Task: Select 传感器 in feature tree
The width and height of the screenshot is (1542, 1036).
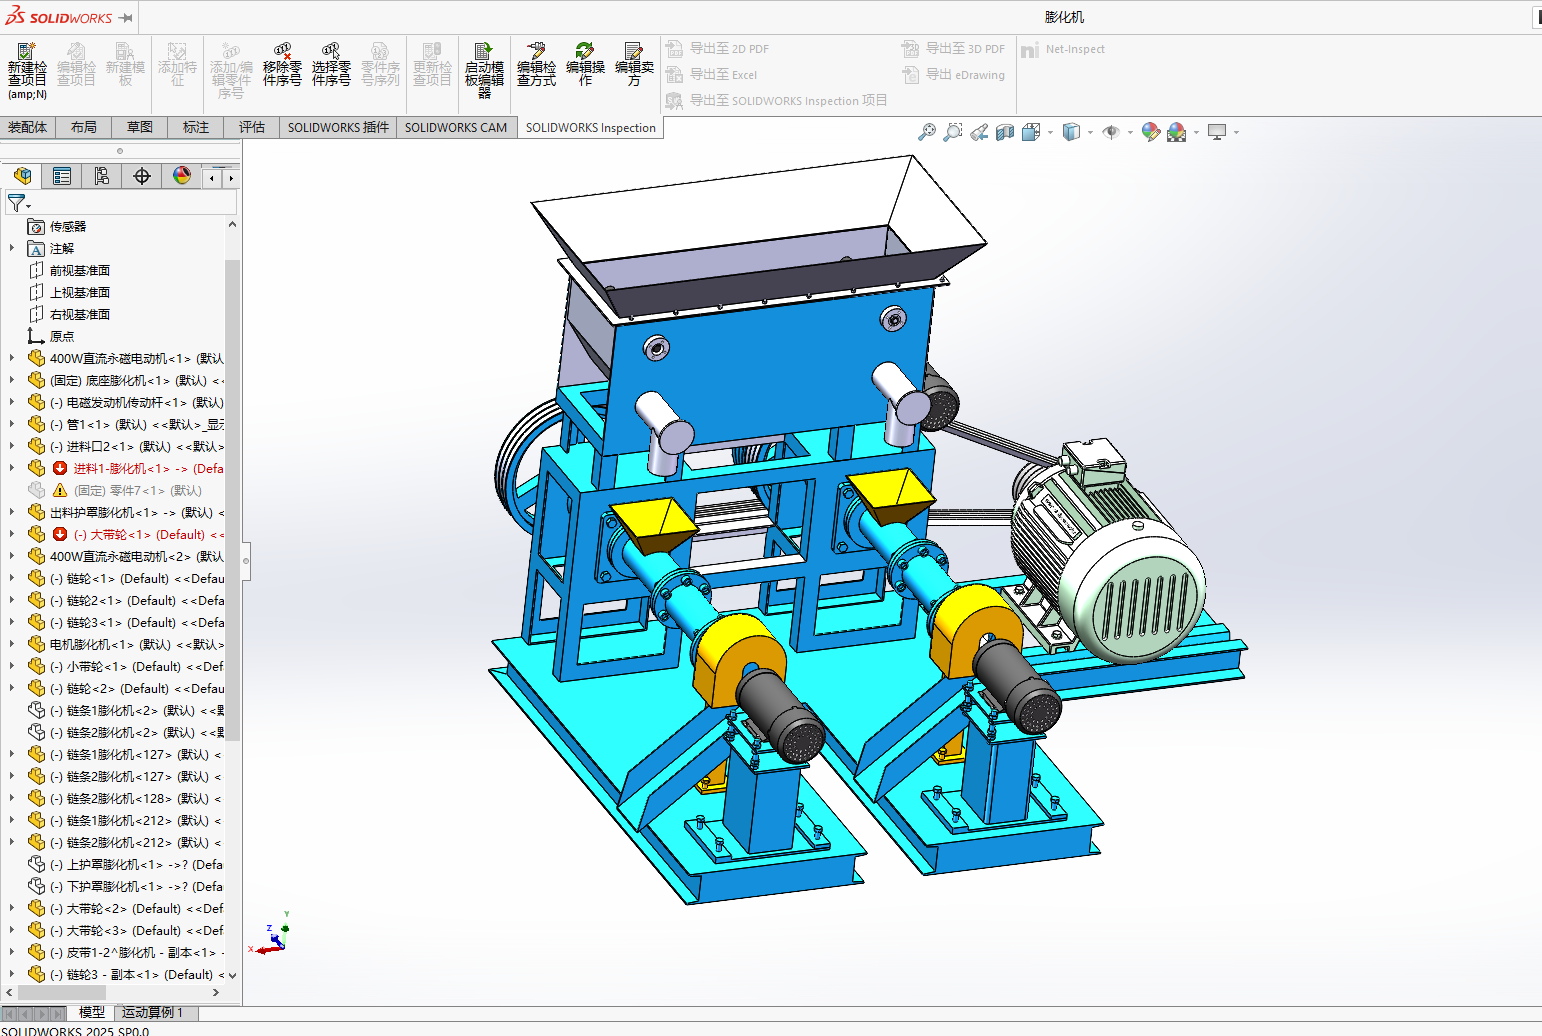Action: (x=68, y=227)
